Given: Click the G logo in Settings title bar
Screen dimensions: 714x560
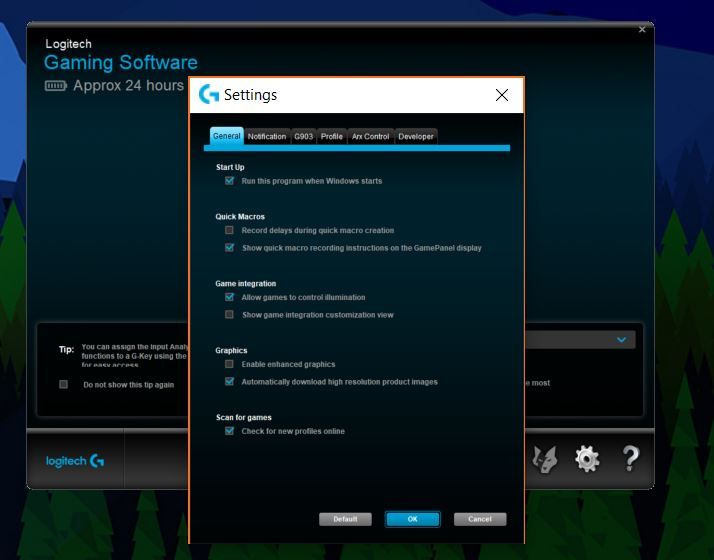Looking at the screenshot, I should [x=209, y=94].
